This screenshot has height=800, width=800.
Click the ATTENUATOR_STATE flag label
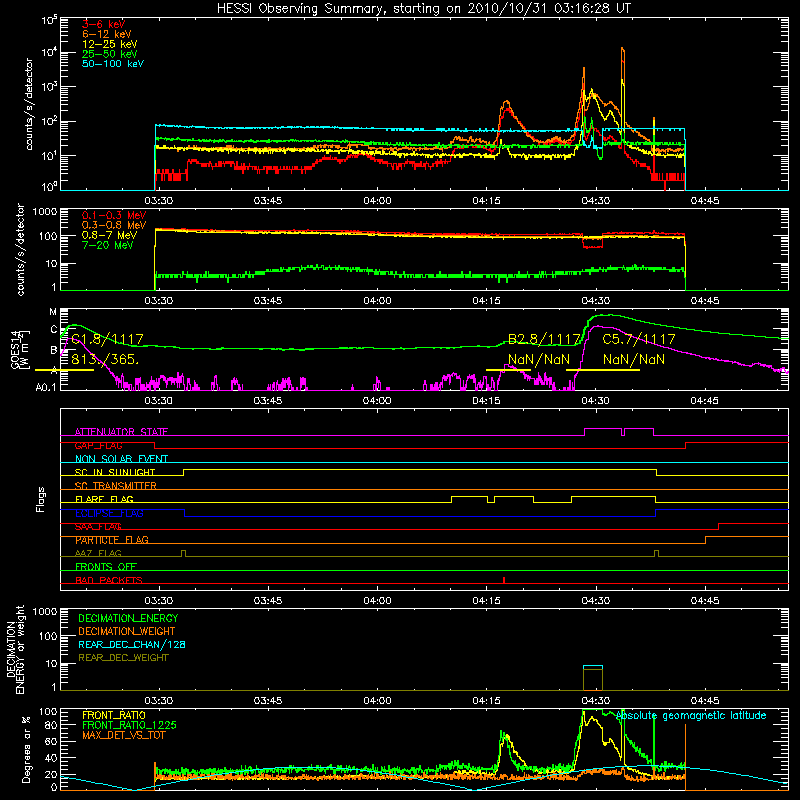pos(121,432)
